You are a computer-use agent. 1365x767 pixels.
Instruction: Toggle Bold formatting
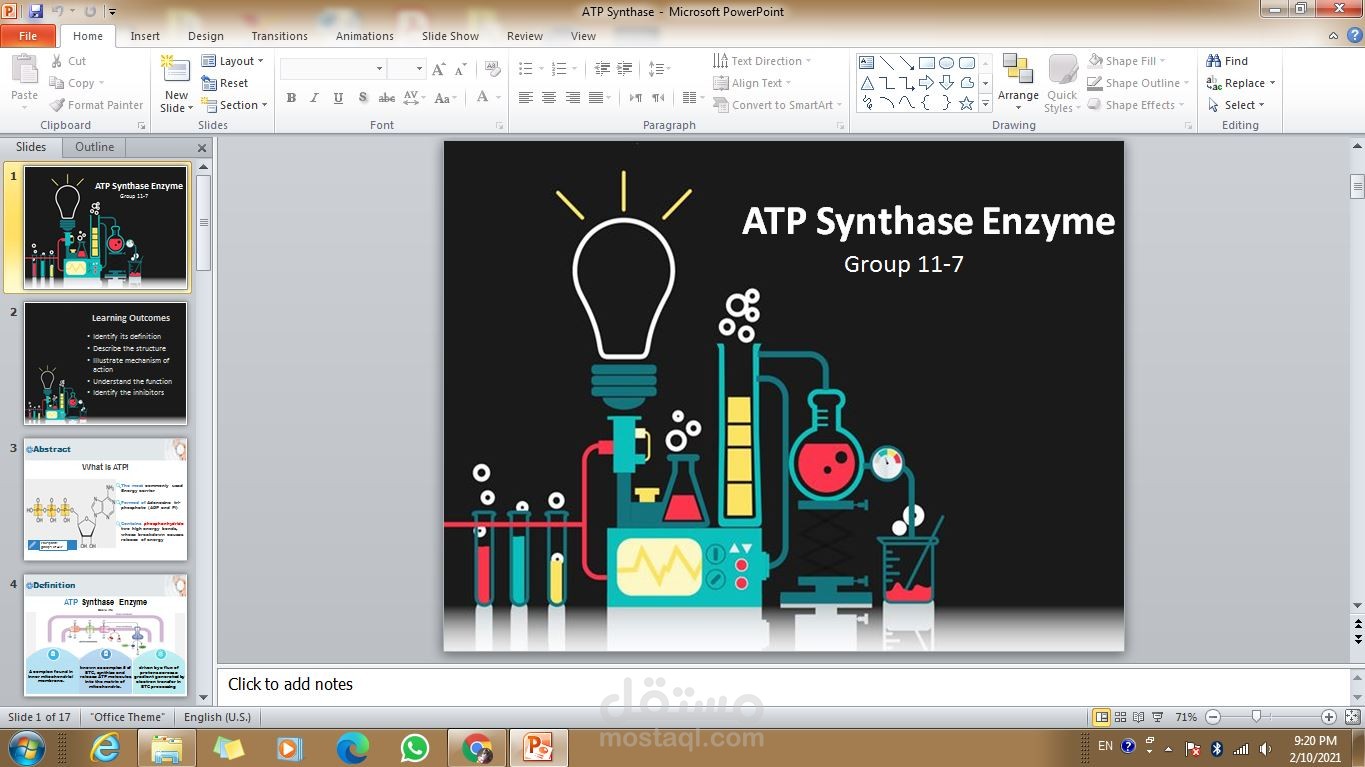coord(291,98)
